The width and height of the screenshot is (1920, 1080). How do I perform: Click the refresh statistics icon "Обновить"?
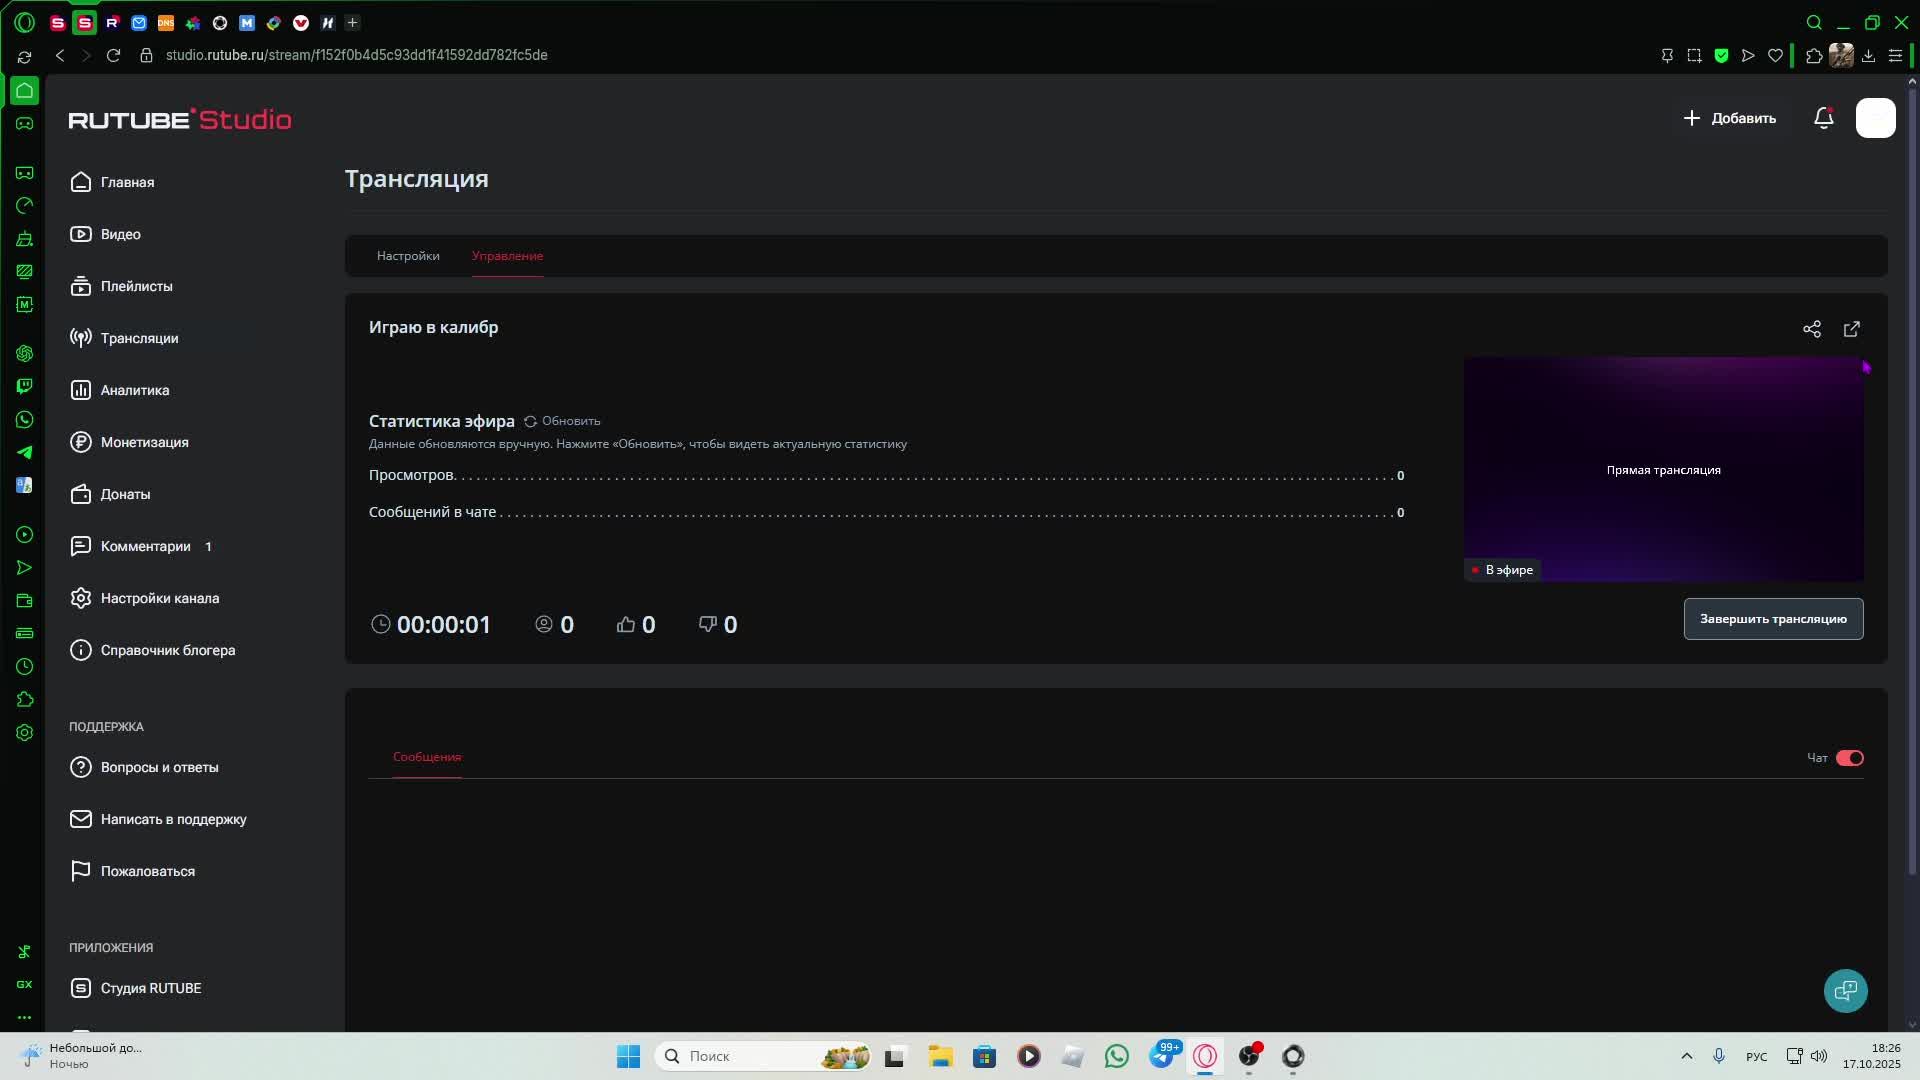[x=531, y=421]
